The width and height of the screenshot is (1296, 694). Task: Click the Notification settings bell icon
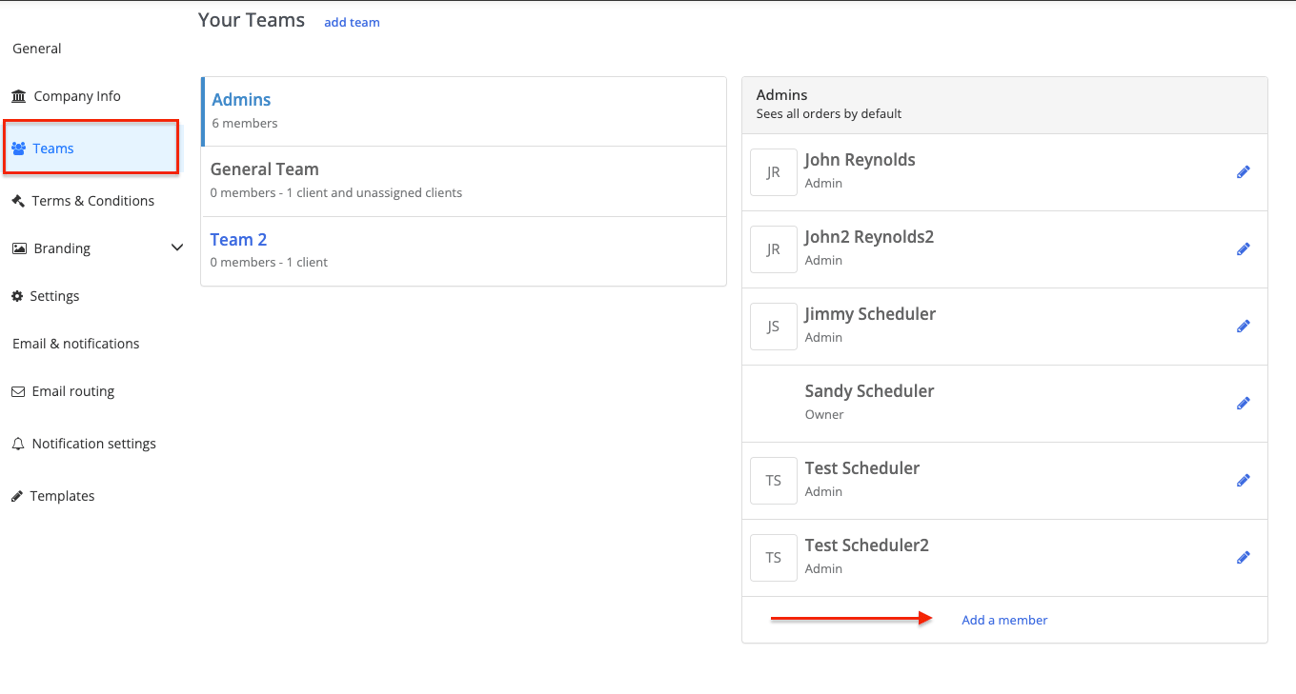coord(17,443)
